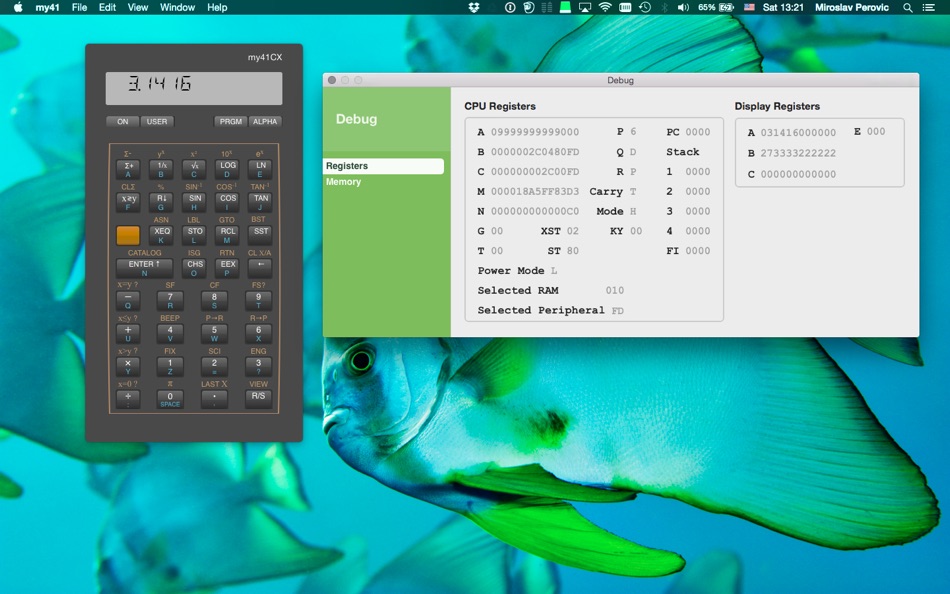Click the AirPlay display icon
Screen dimensions: 950x594
(585, 7)
